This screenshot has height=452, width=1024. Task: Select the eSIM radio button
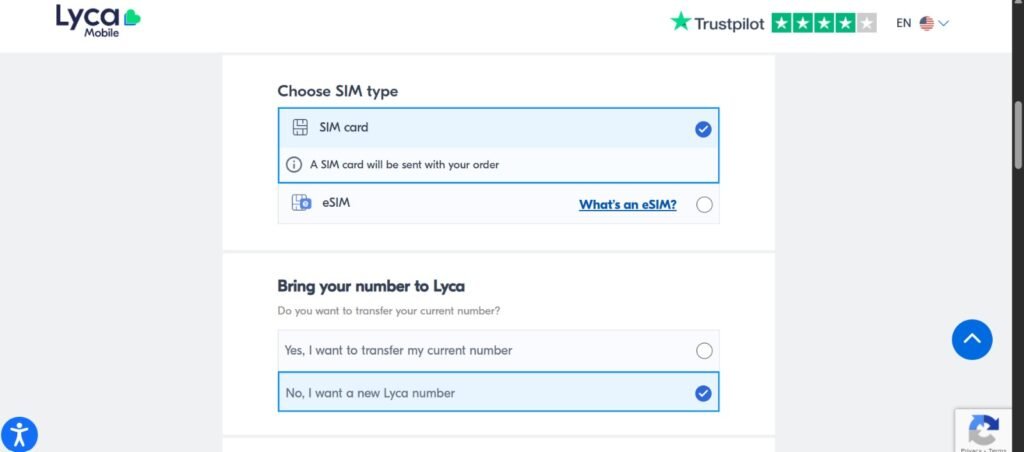click(704, 205)
